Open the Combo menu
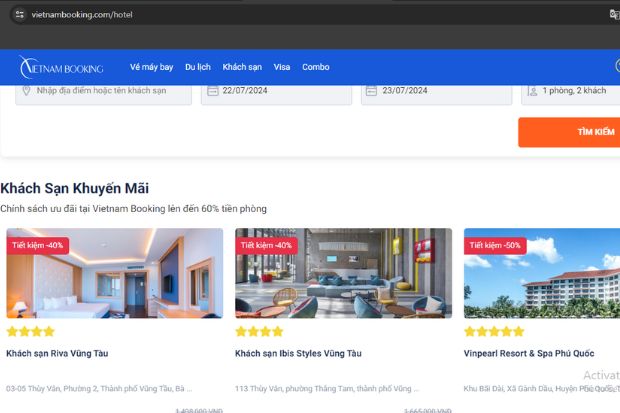The width and height of the screenshot is (620, 413). (316, 67)
